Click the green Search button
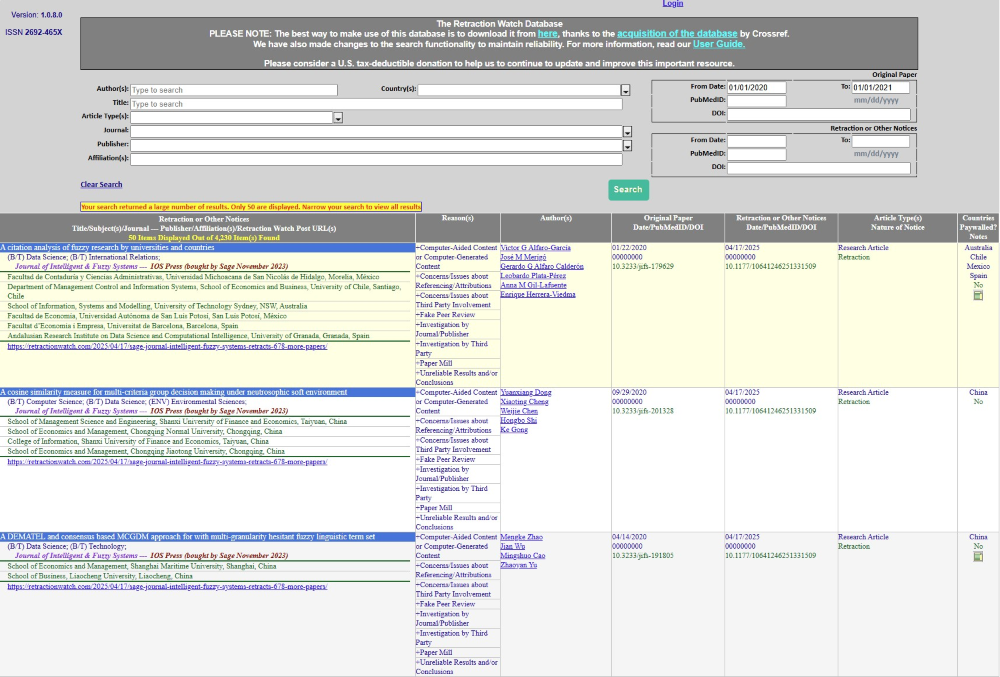The width and height of the screenshot is (1000, 677). (x=628, y=189)
